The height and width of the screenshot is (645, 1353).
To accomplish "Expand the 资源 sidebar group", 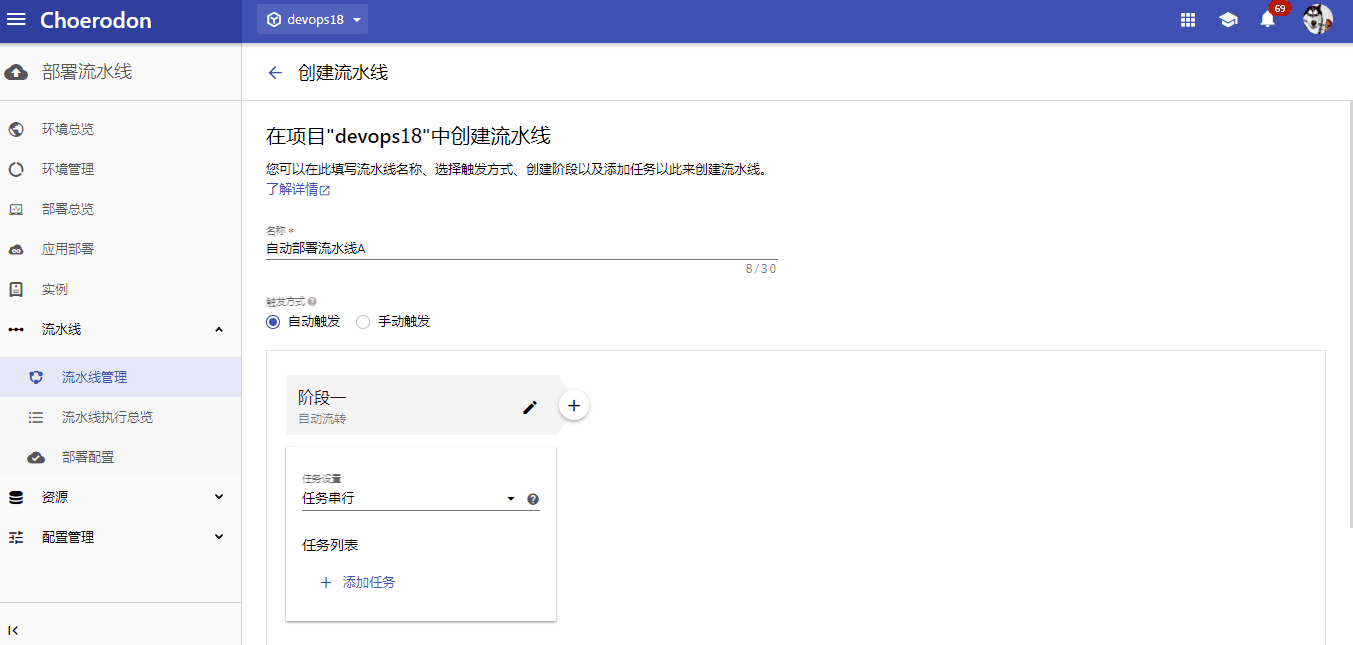I will coord(120,497).
